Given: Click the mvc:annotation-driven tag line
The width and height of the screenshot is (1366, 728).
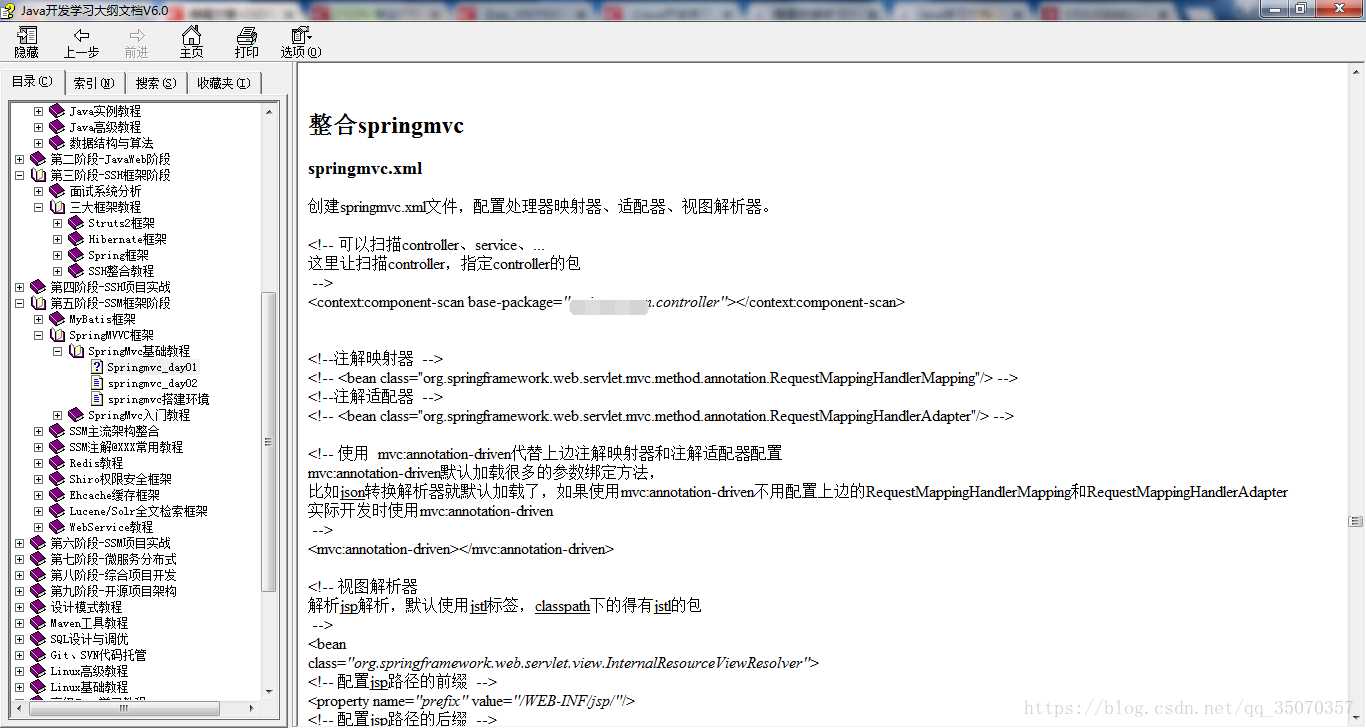Looking at the screenshot, I should (461, 549).
